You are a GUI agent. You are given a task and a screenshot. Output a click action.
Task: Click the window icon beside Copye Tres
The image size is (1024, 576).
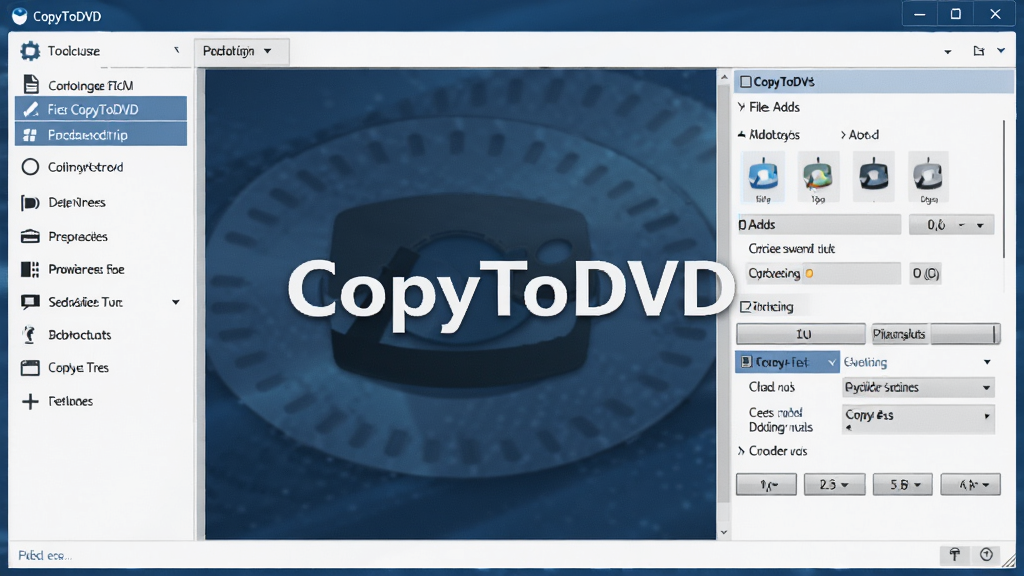[30, 368]
